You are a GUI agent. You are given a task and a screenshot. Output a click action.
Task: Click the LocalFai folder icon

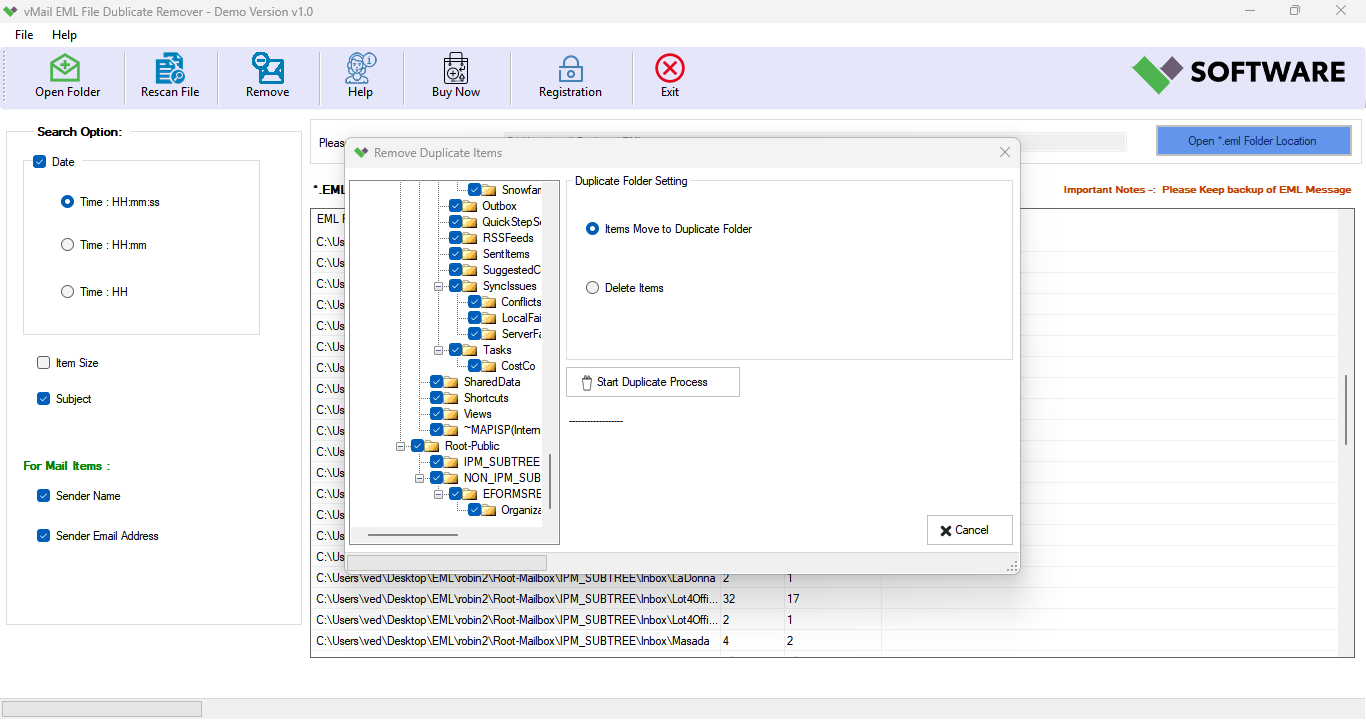489,318
